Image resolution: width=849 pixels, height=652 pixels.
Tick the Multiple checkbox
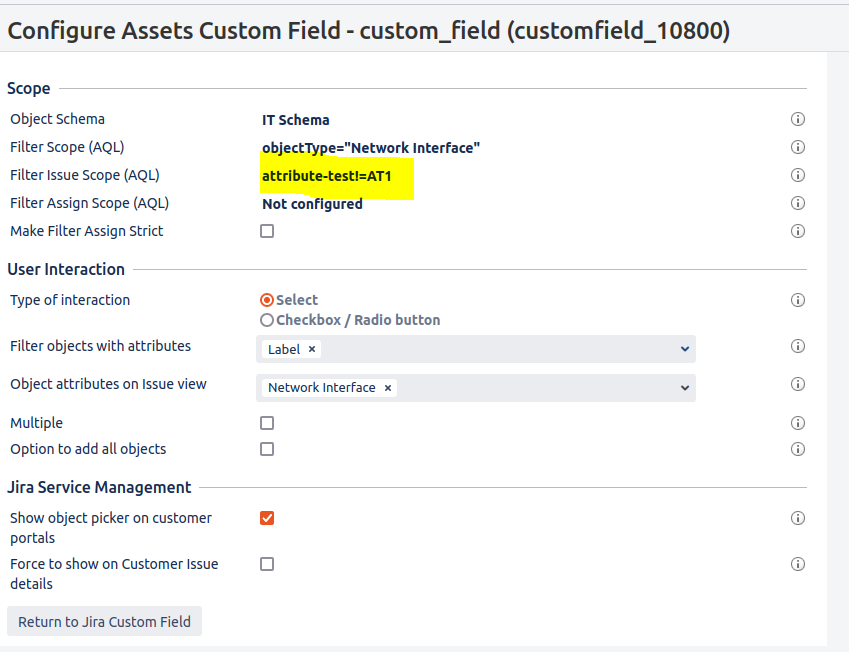click(x=267, y=423)
